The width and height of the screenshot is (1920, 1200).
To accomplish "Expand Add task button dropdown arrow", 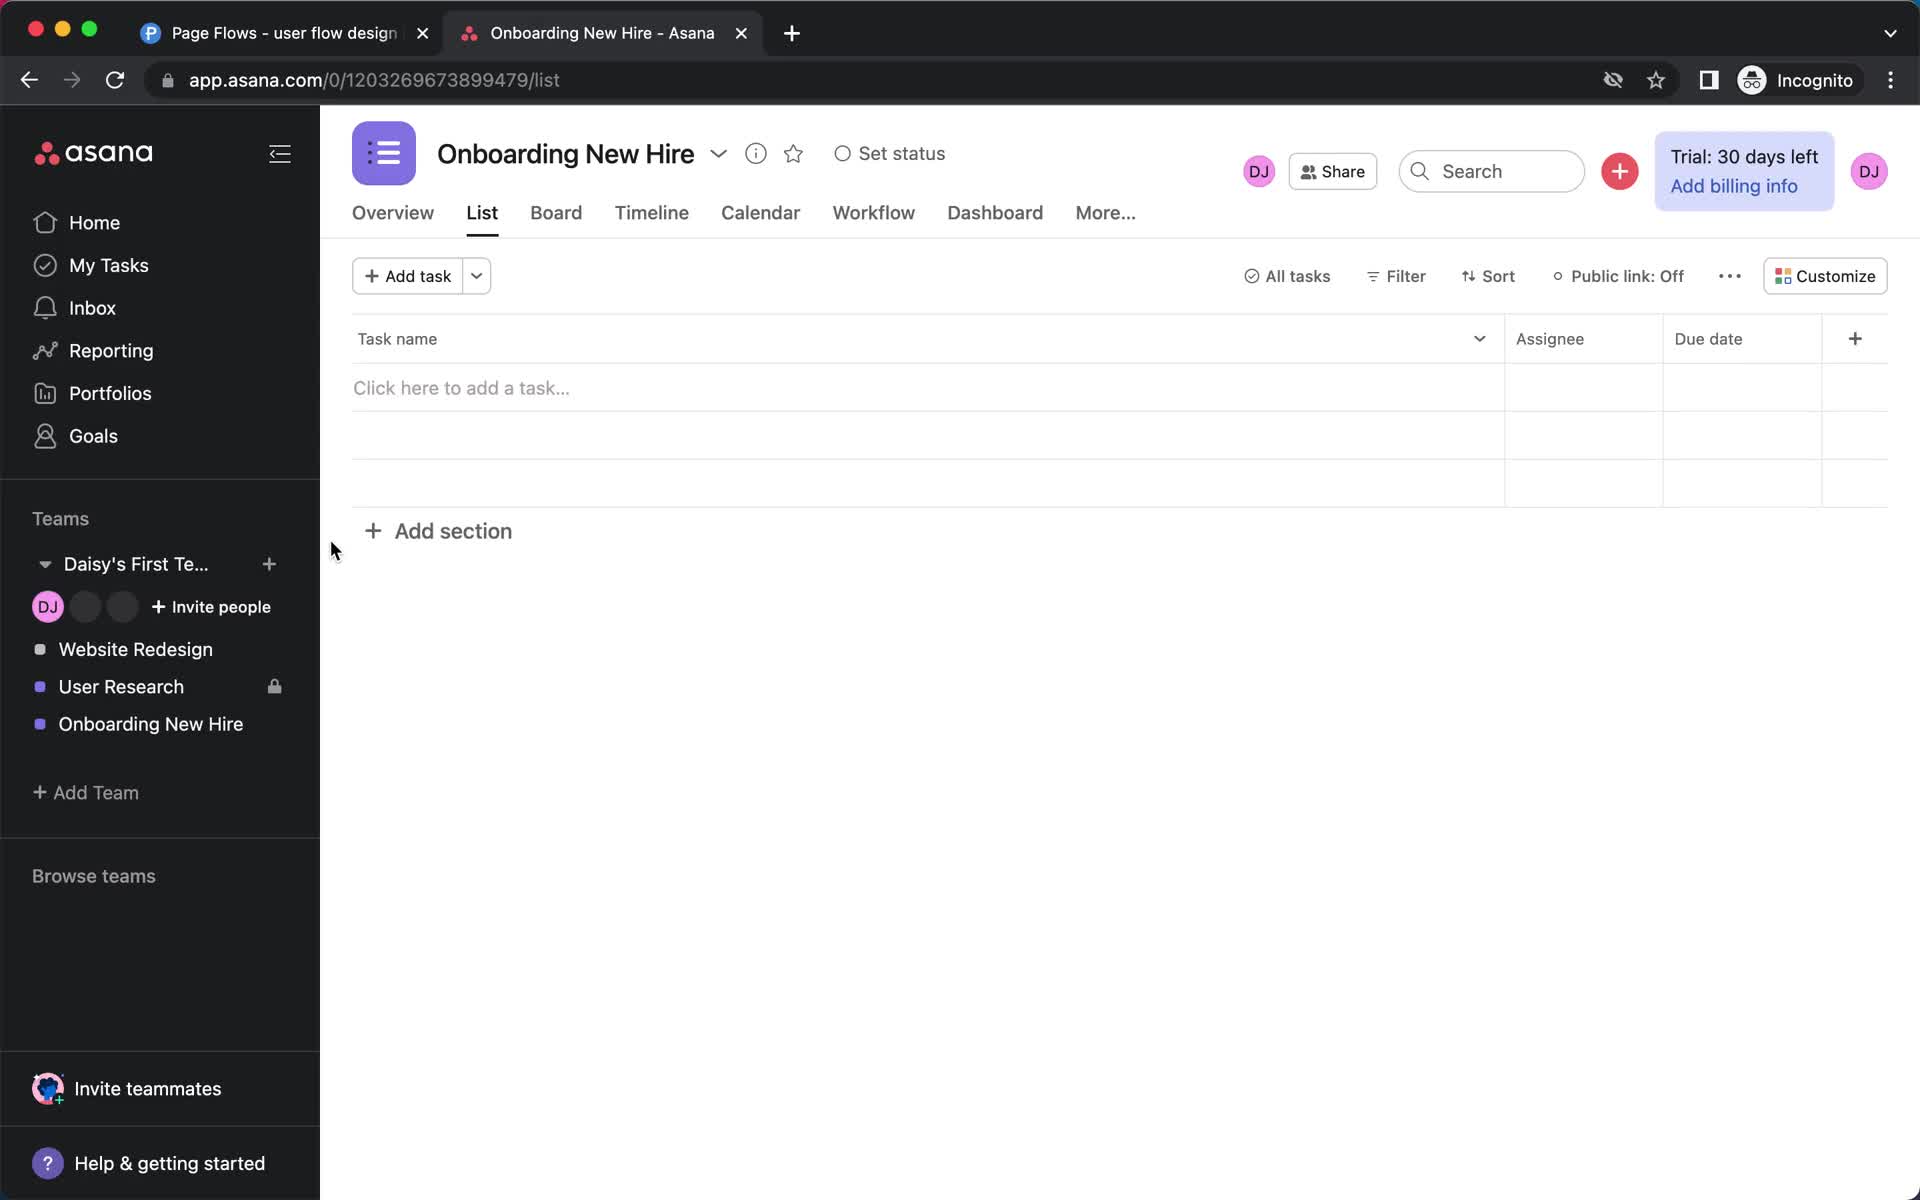I will tap(476, 275).
